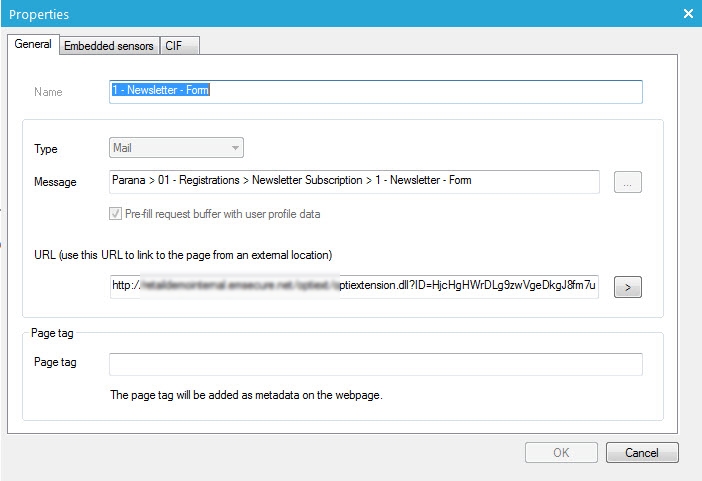Close the Properties dialog with the X

(688, 14)
